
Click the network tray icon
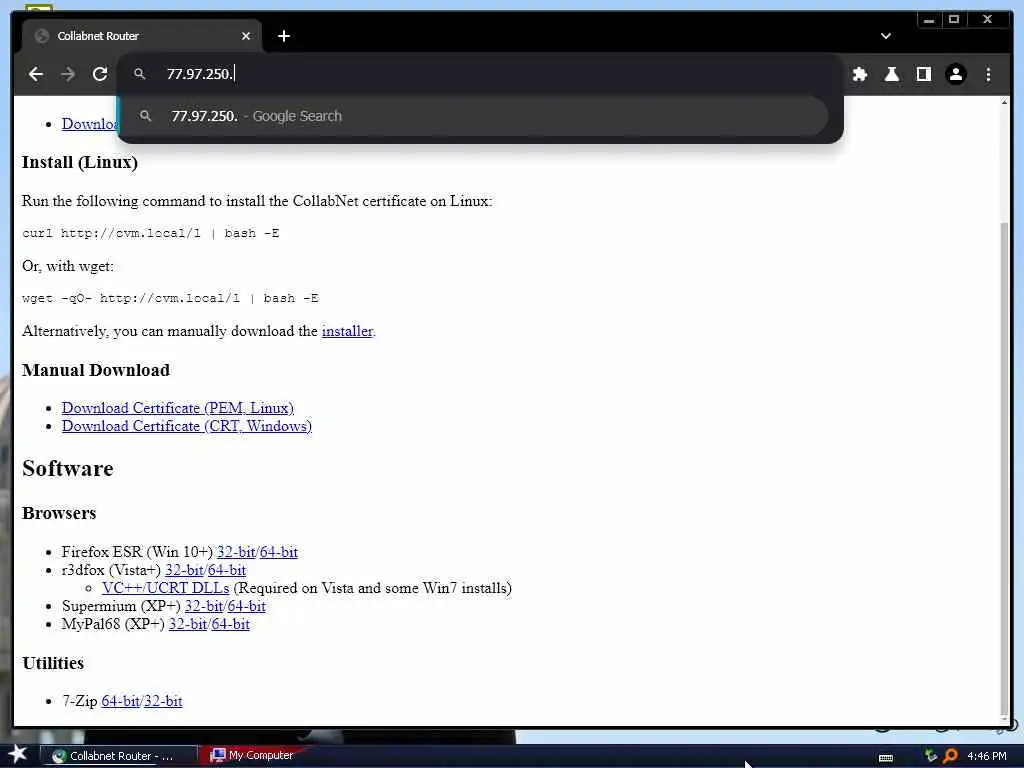point(931,756)
